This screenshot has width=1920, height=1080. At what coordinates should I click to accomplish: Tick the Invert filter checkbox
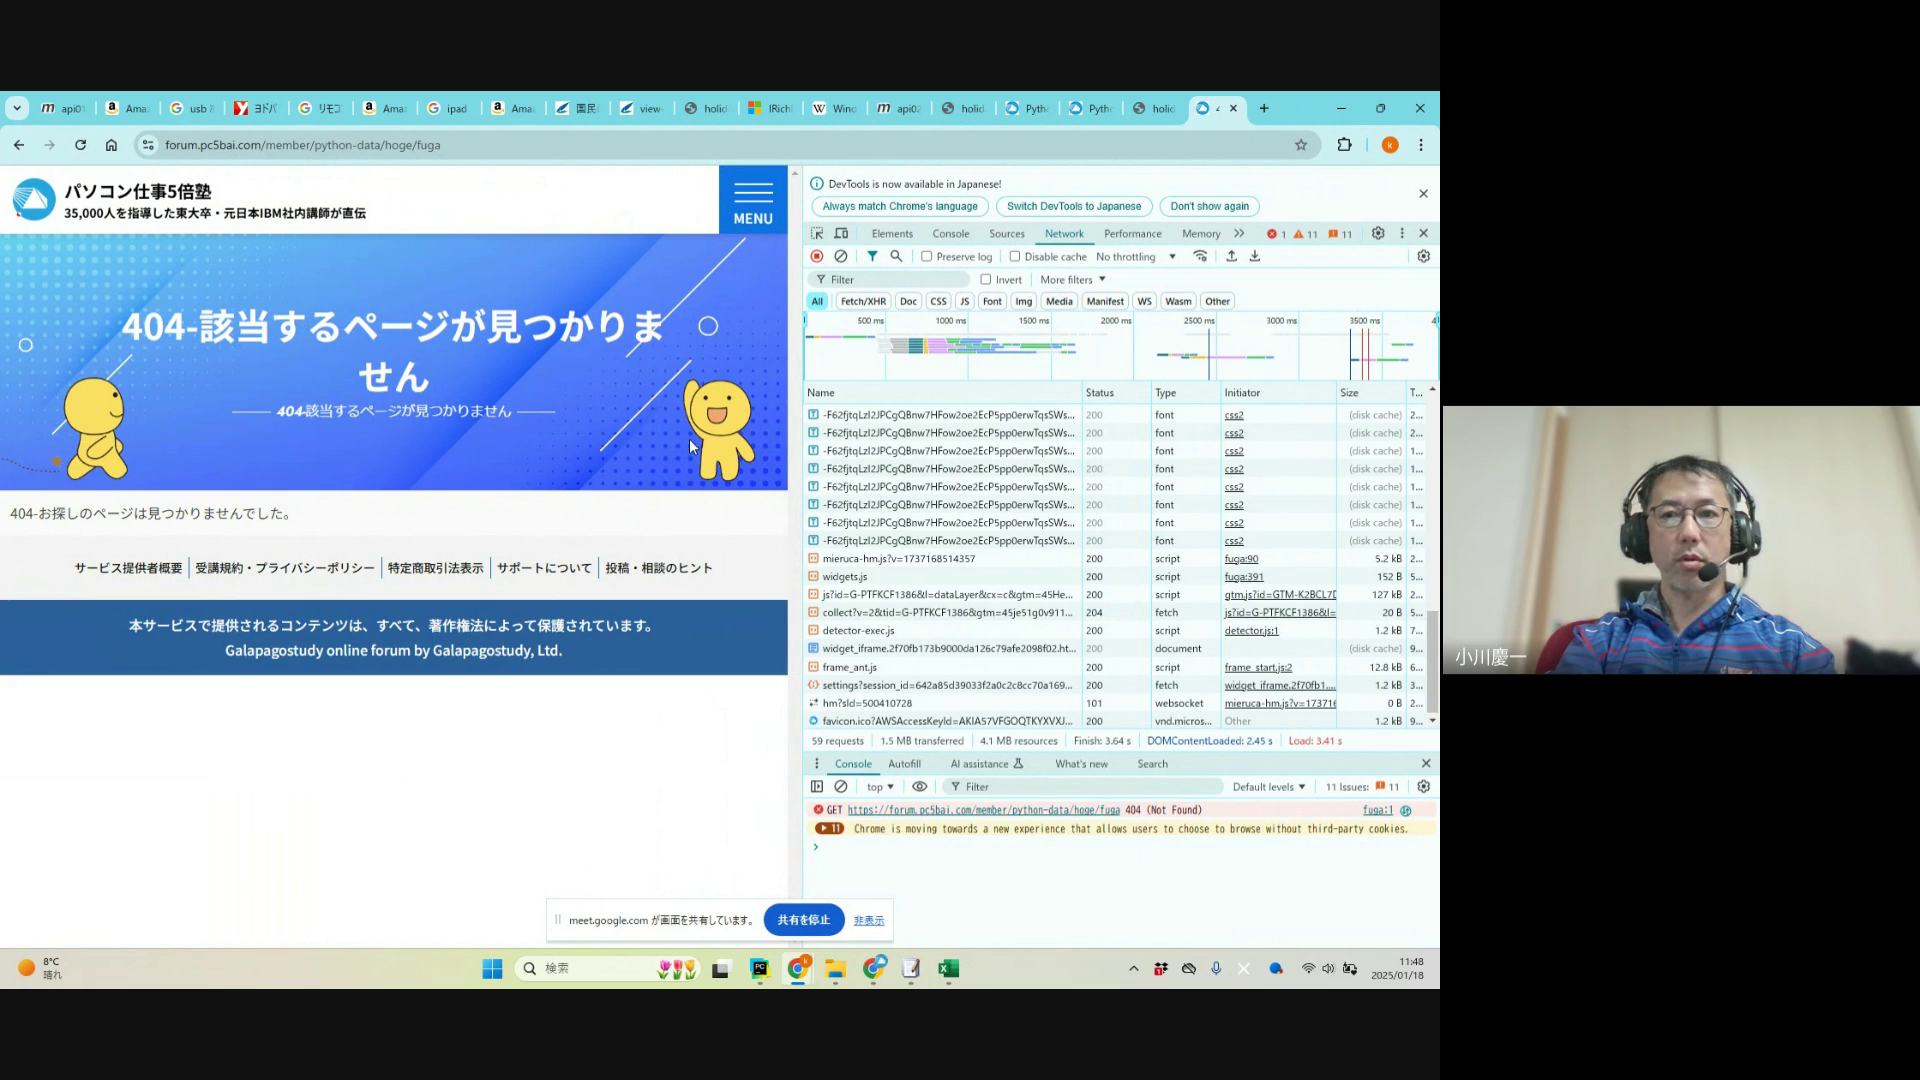(986, 280)
